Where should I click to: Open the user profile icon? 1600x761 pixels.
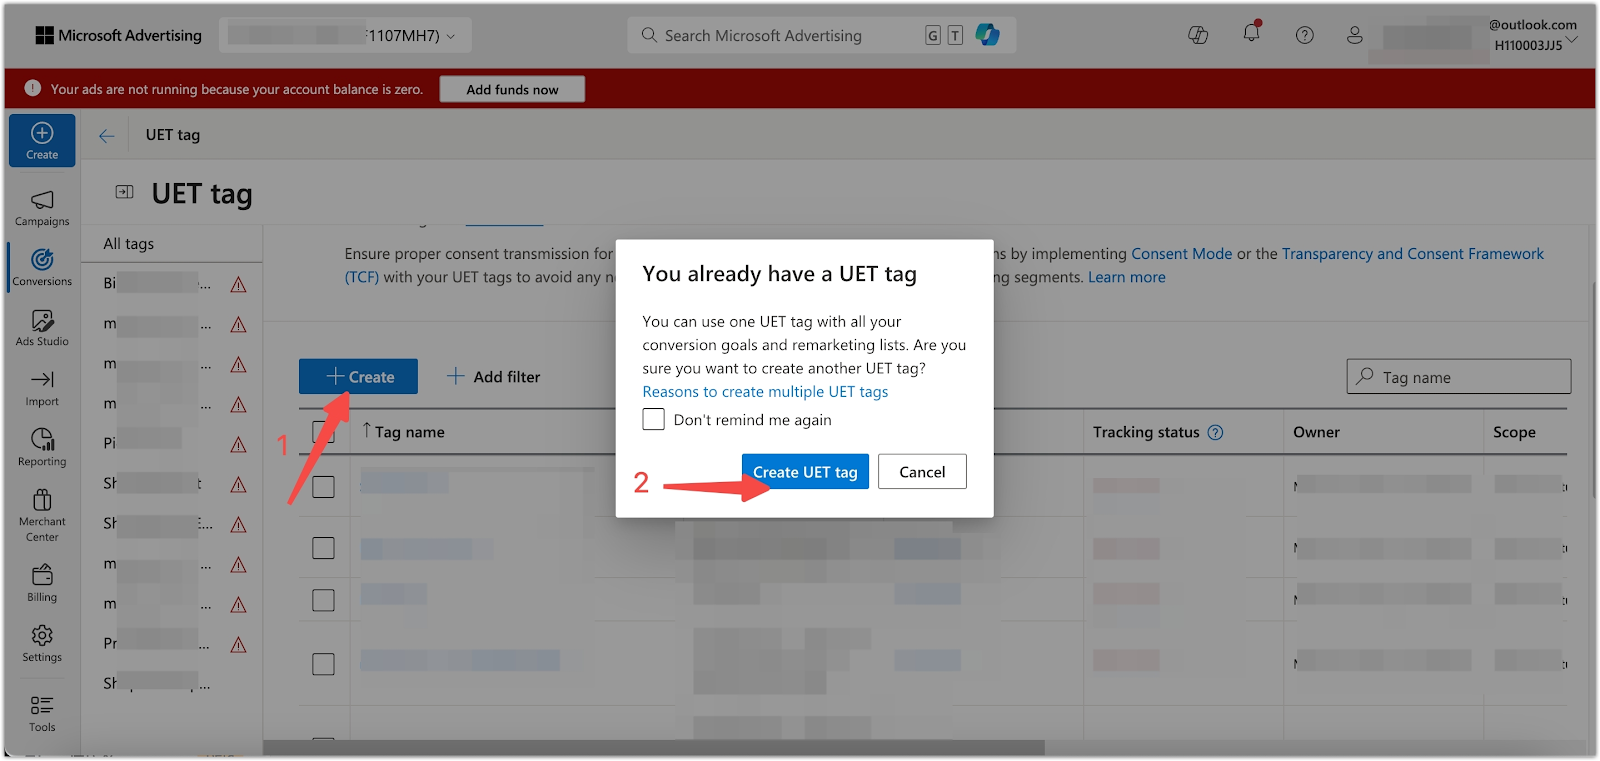point(1355,35)
